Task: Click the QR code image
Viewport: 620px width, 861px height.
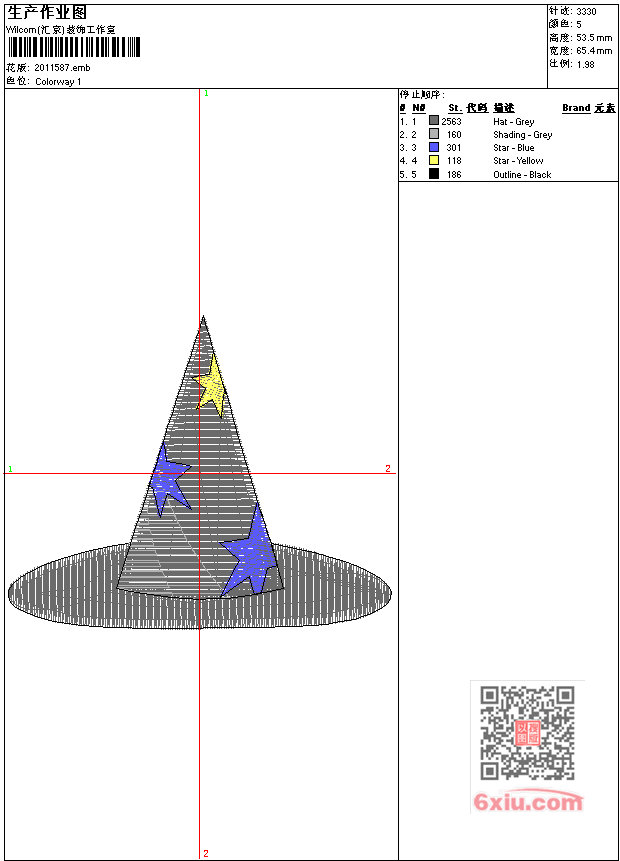Action: click(527, 733)
